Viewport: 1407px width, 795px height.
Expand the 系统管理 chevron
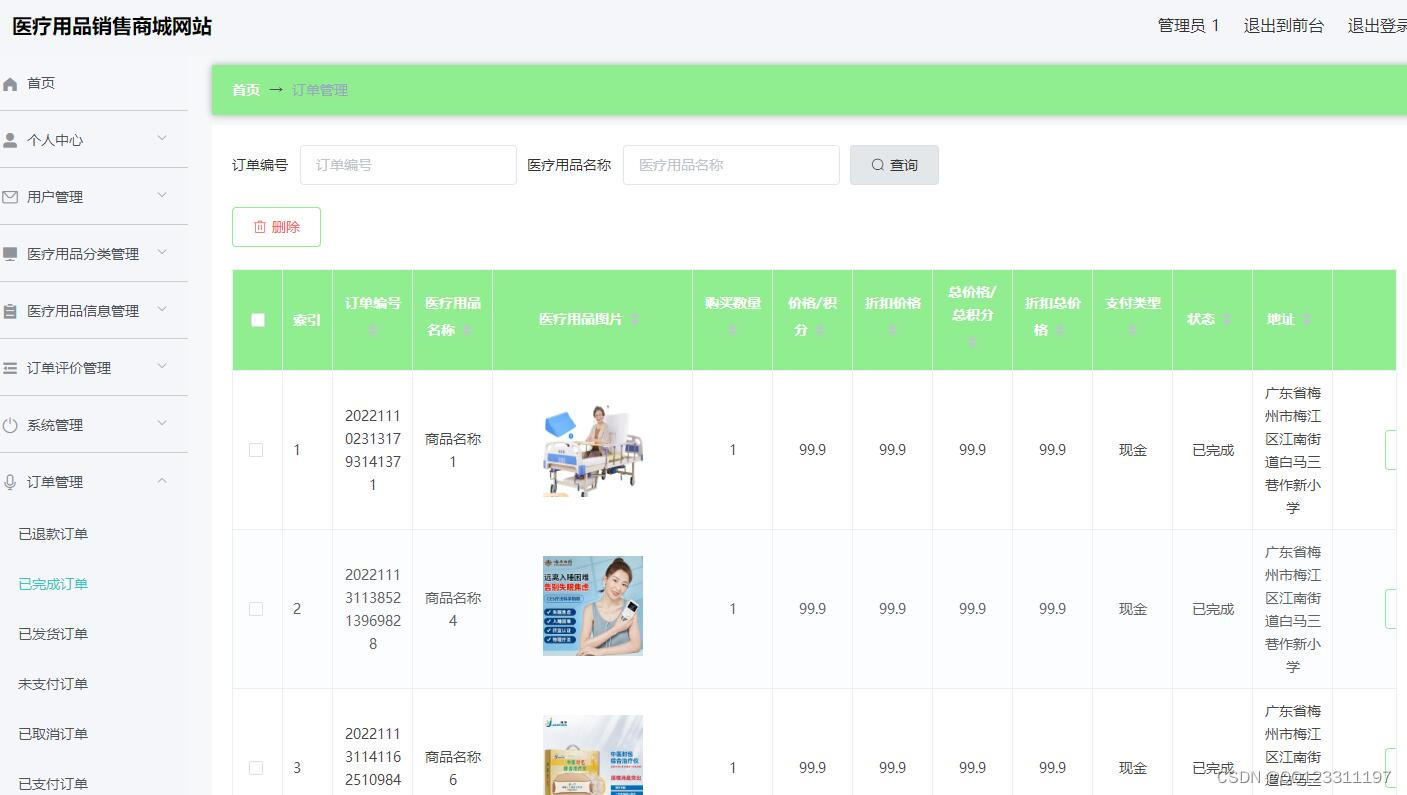click(x=162, y=423)
